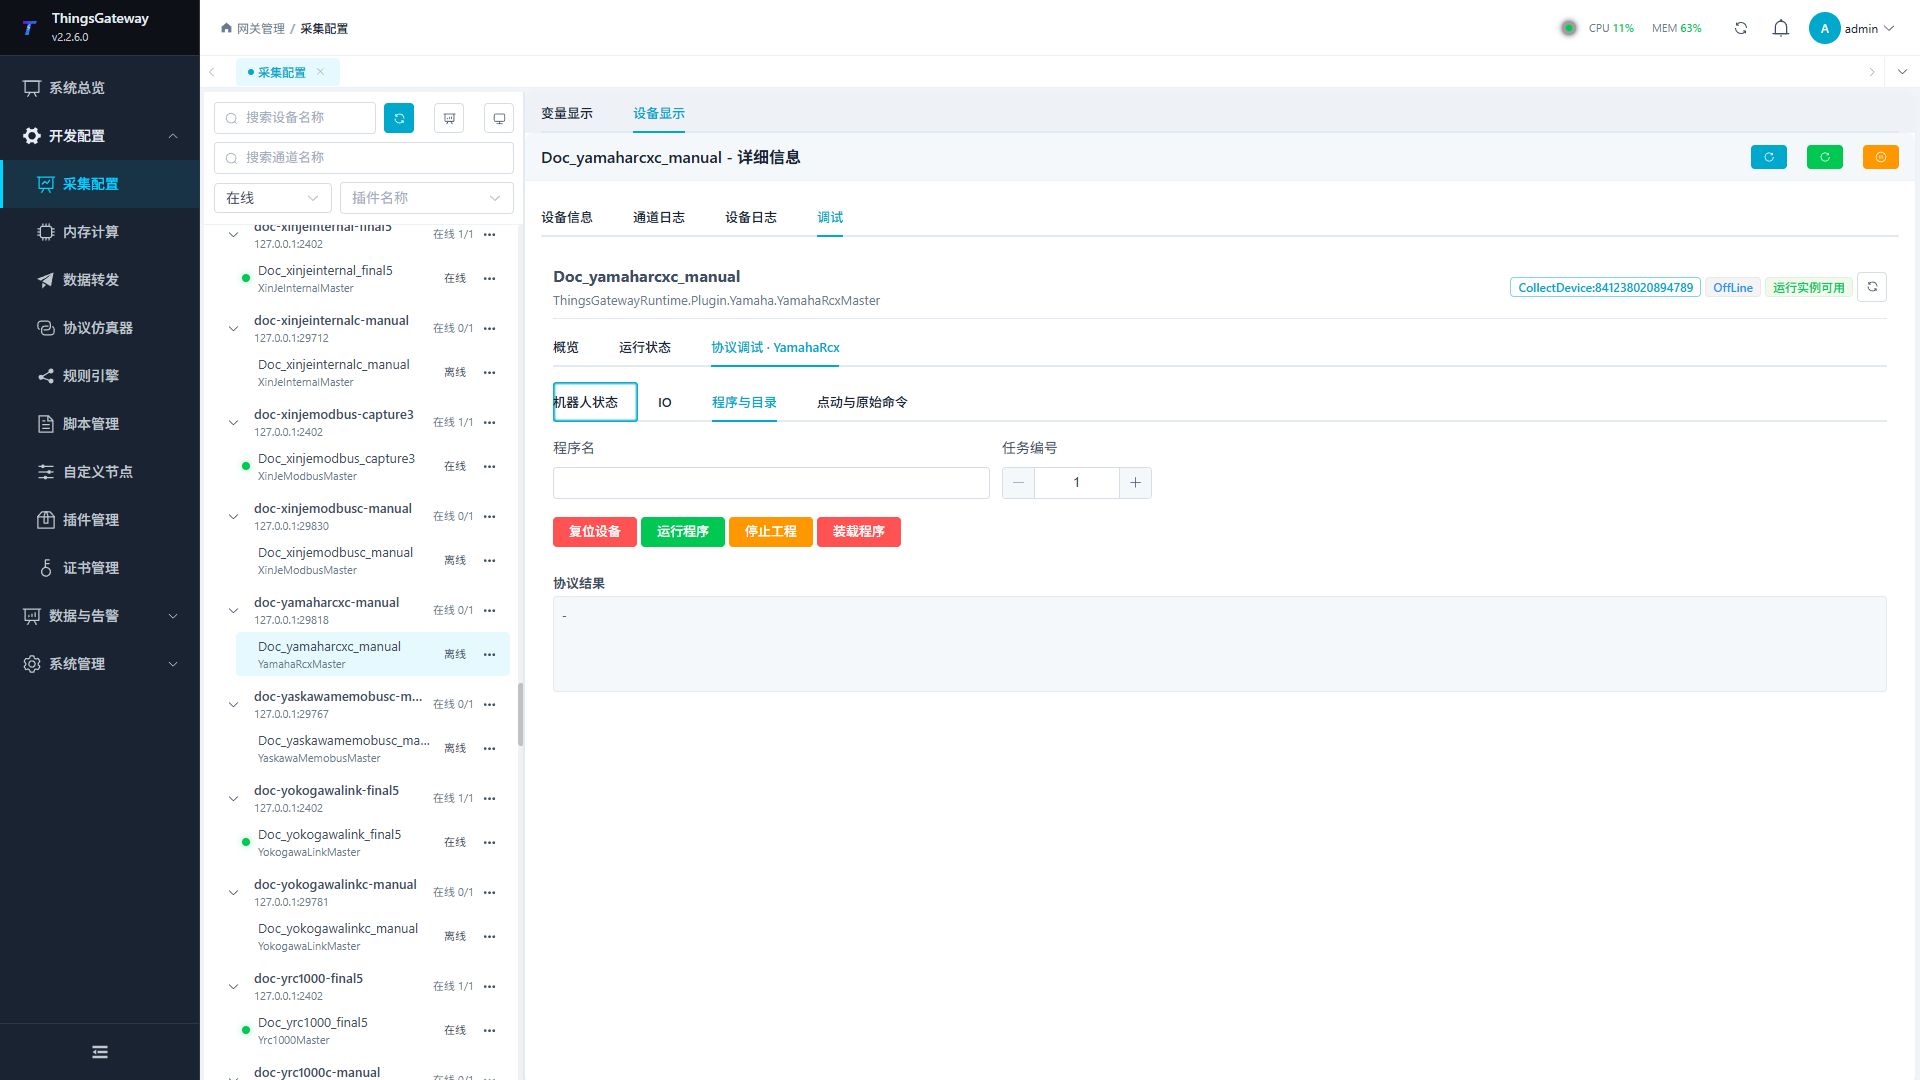Screen dimensions: 1920x1080
Task: Click the presentation icon button above device tree
Action: click(x=449, y=118)
